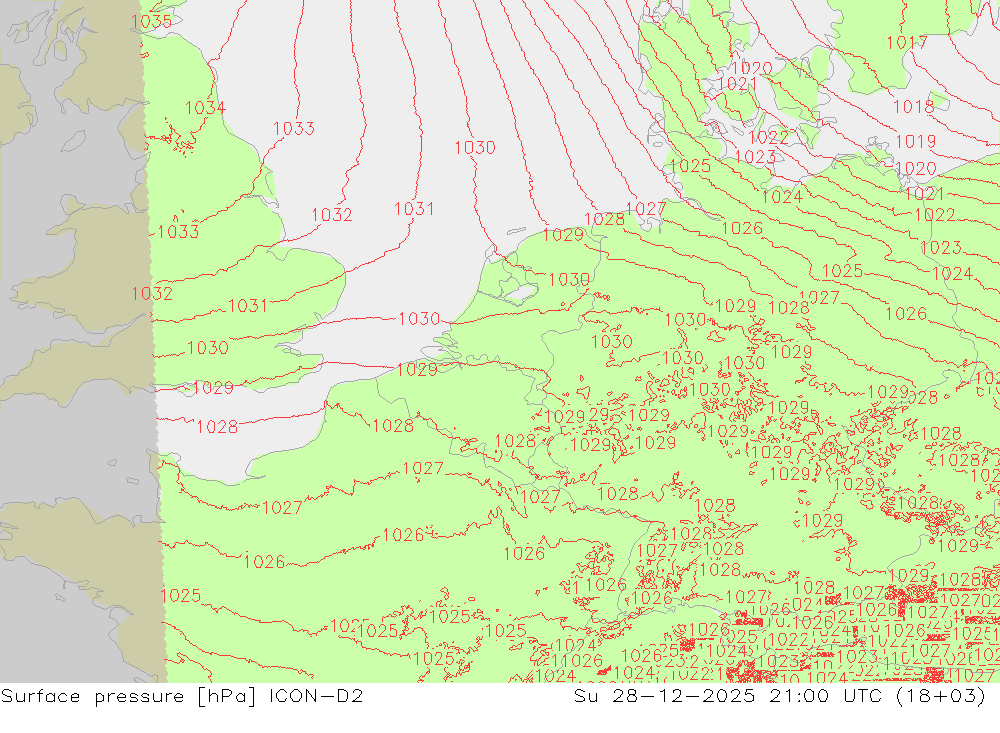Click the 1031 label over the grey sea
The height and width of the screenshot is (733, 1000).
[x=414, y=209]
